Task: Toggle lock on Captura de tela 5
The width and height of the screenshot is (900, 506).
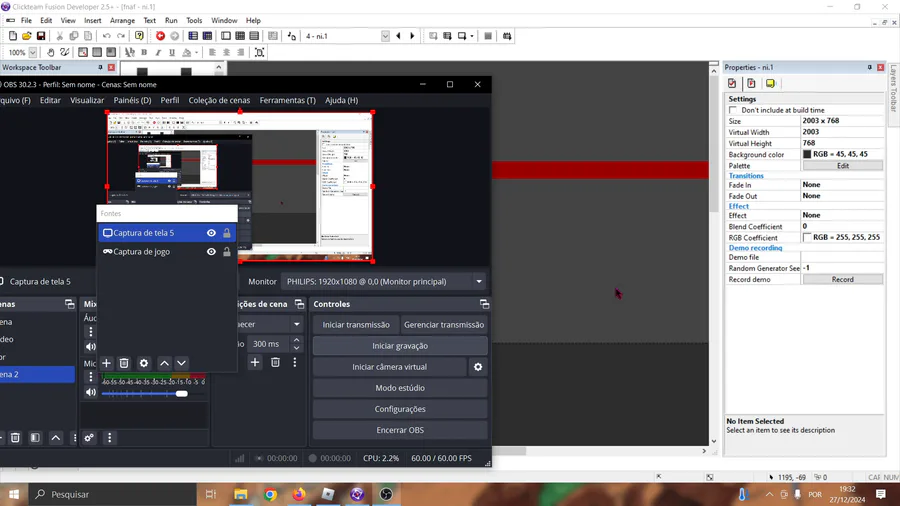Action: click(227, 233)
